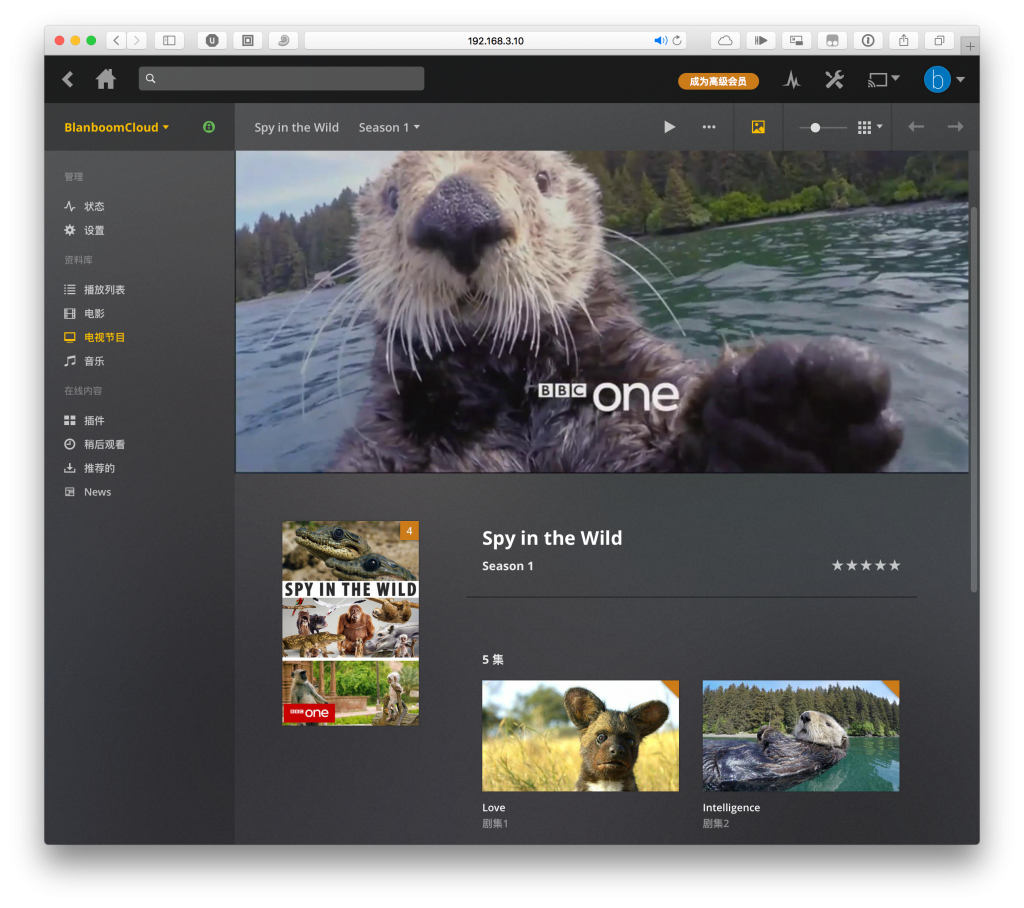The width and height of the screenshot is (1024, 908).
Task: Click the 1Password-style info icon in Safari
Action: coord(868,41)
